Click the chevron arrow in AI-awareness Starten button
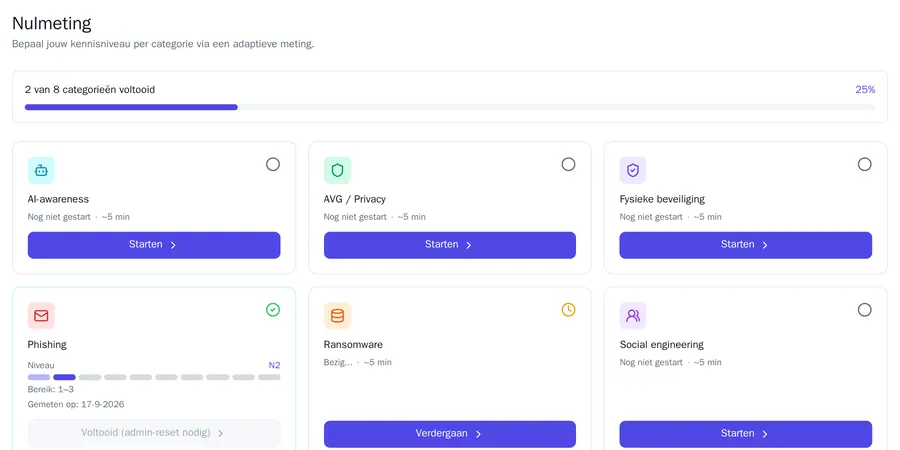This screenshot has height=450, width=900. [x=173, y=245]
